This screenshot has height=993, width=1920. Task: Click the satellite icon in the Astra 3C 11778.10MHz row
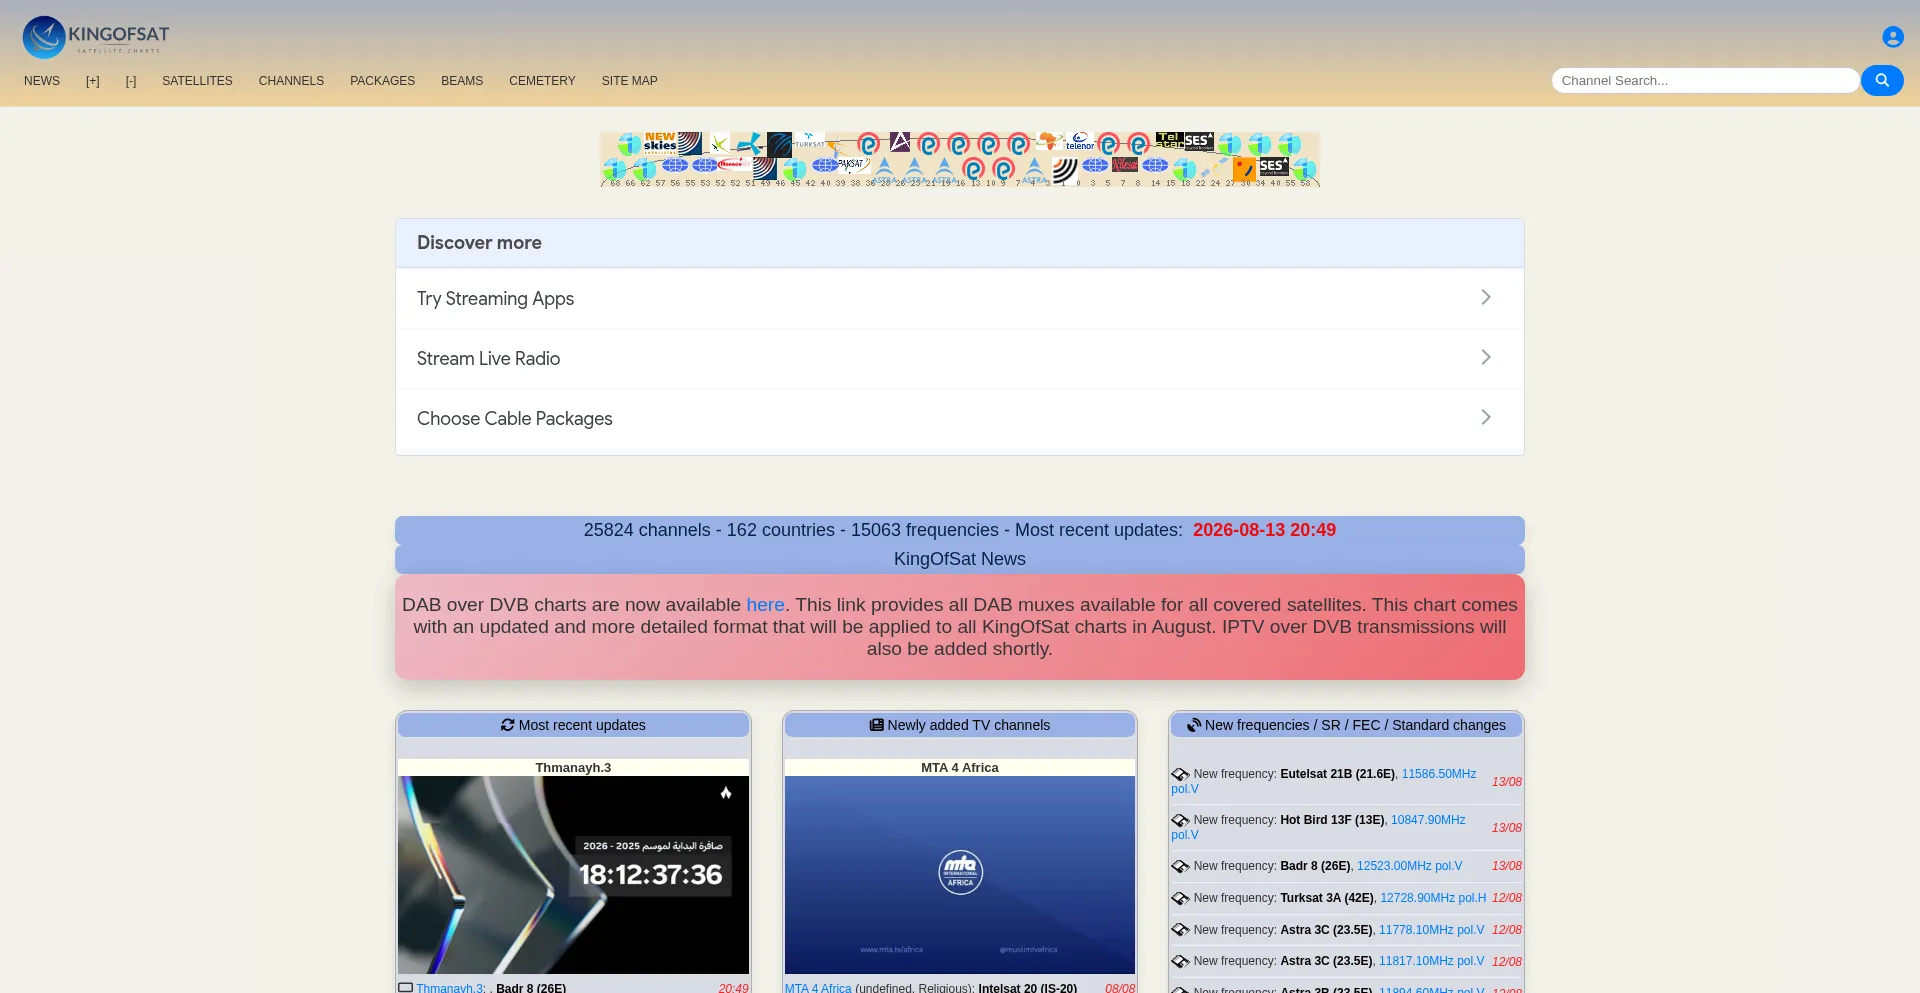coord(1181,930)
